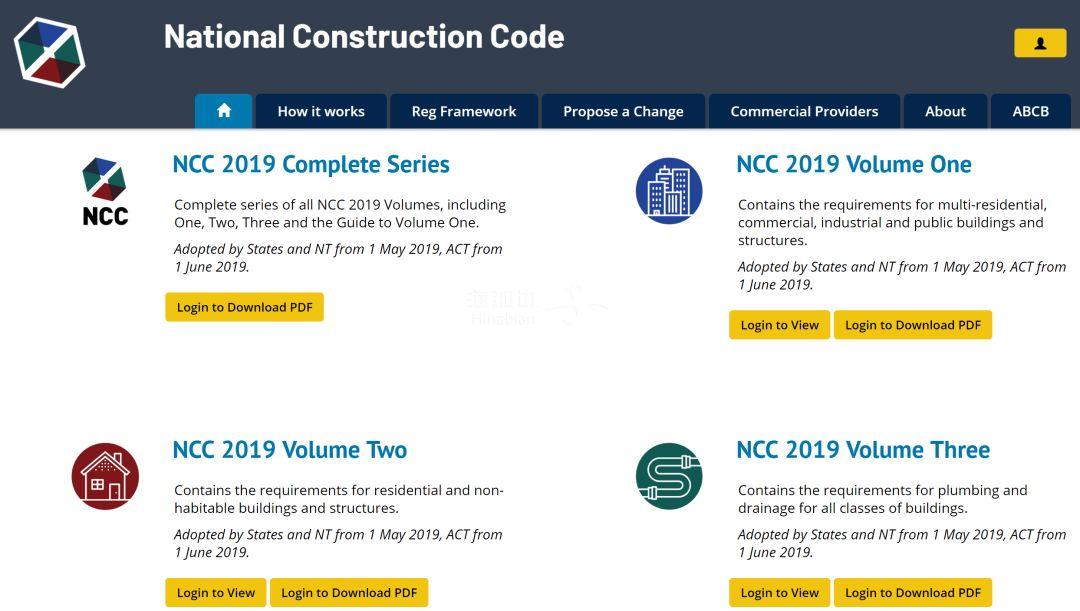Download Volume One PDF via login button
The height and width of the screenshot is (611, 1080).
coord(913,325)
